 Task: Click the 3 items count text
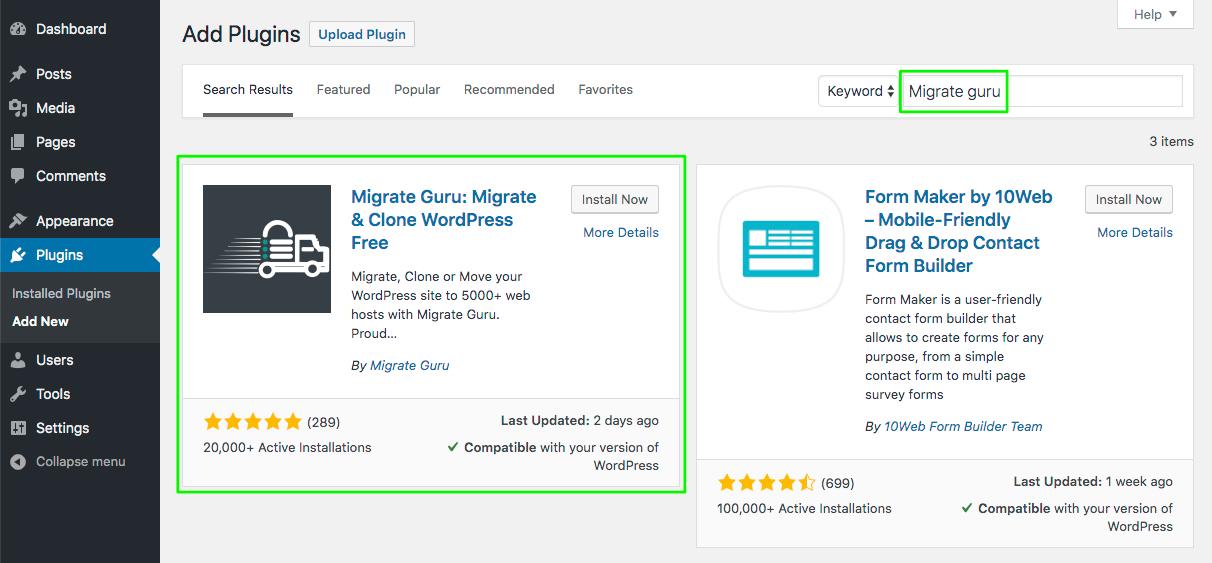pyautogui.click(x=1172, y=142)
